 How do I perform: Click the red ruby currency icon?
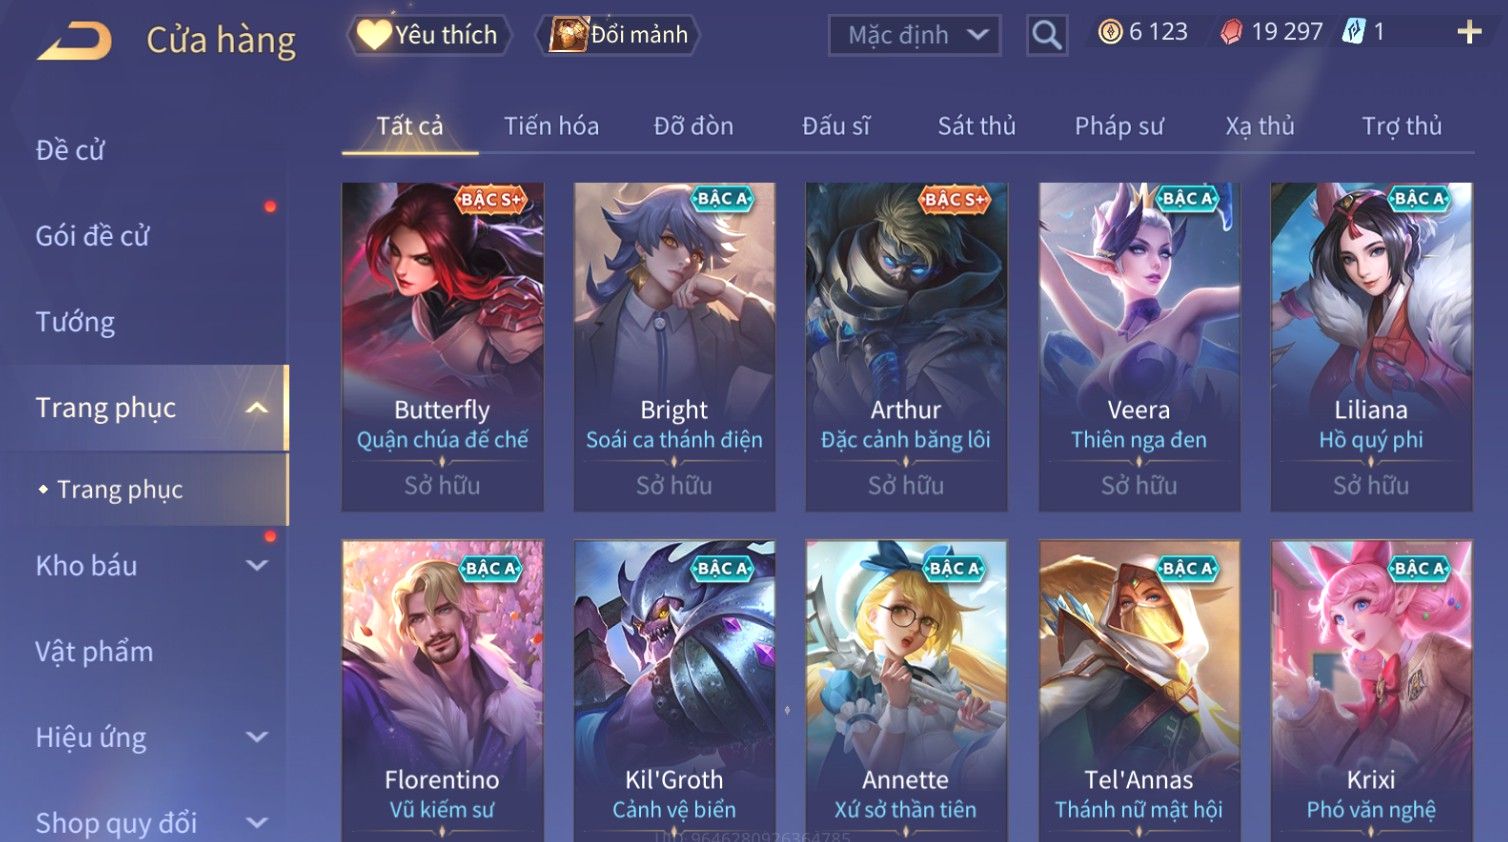(x=1231, y=32)
